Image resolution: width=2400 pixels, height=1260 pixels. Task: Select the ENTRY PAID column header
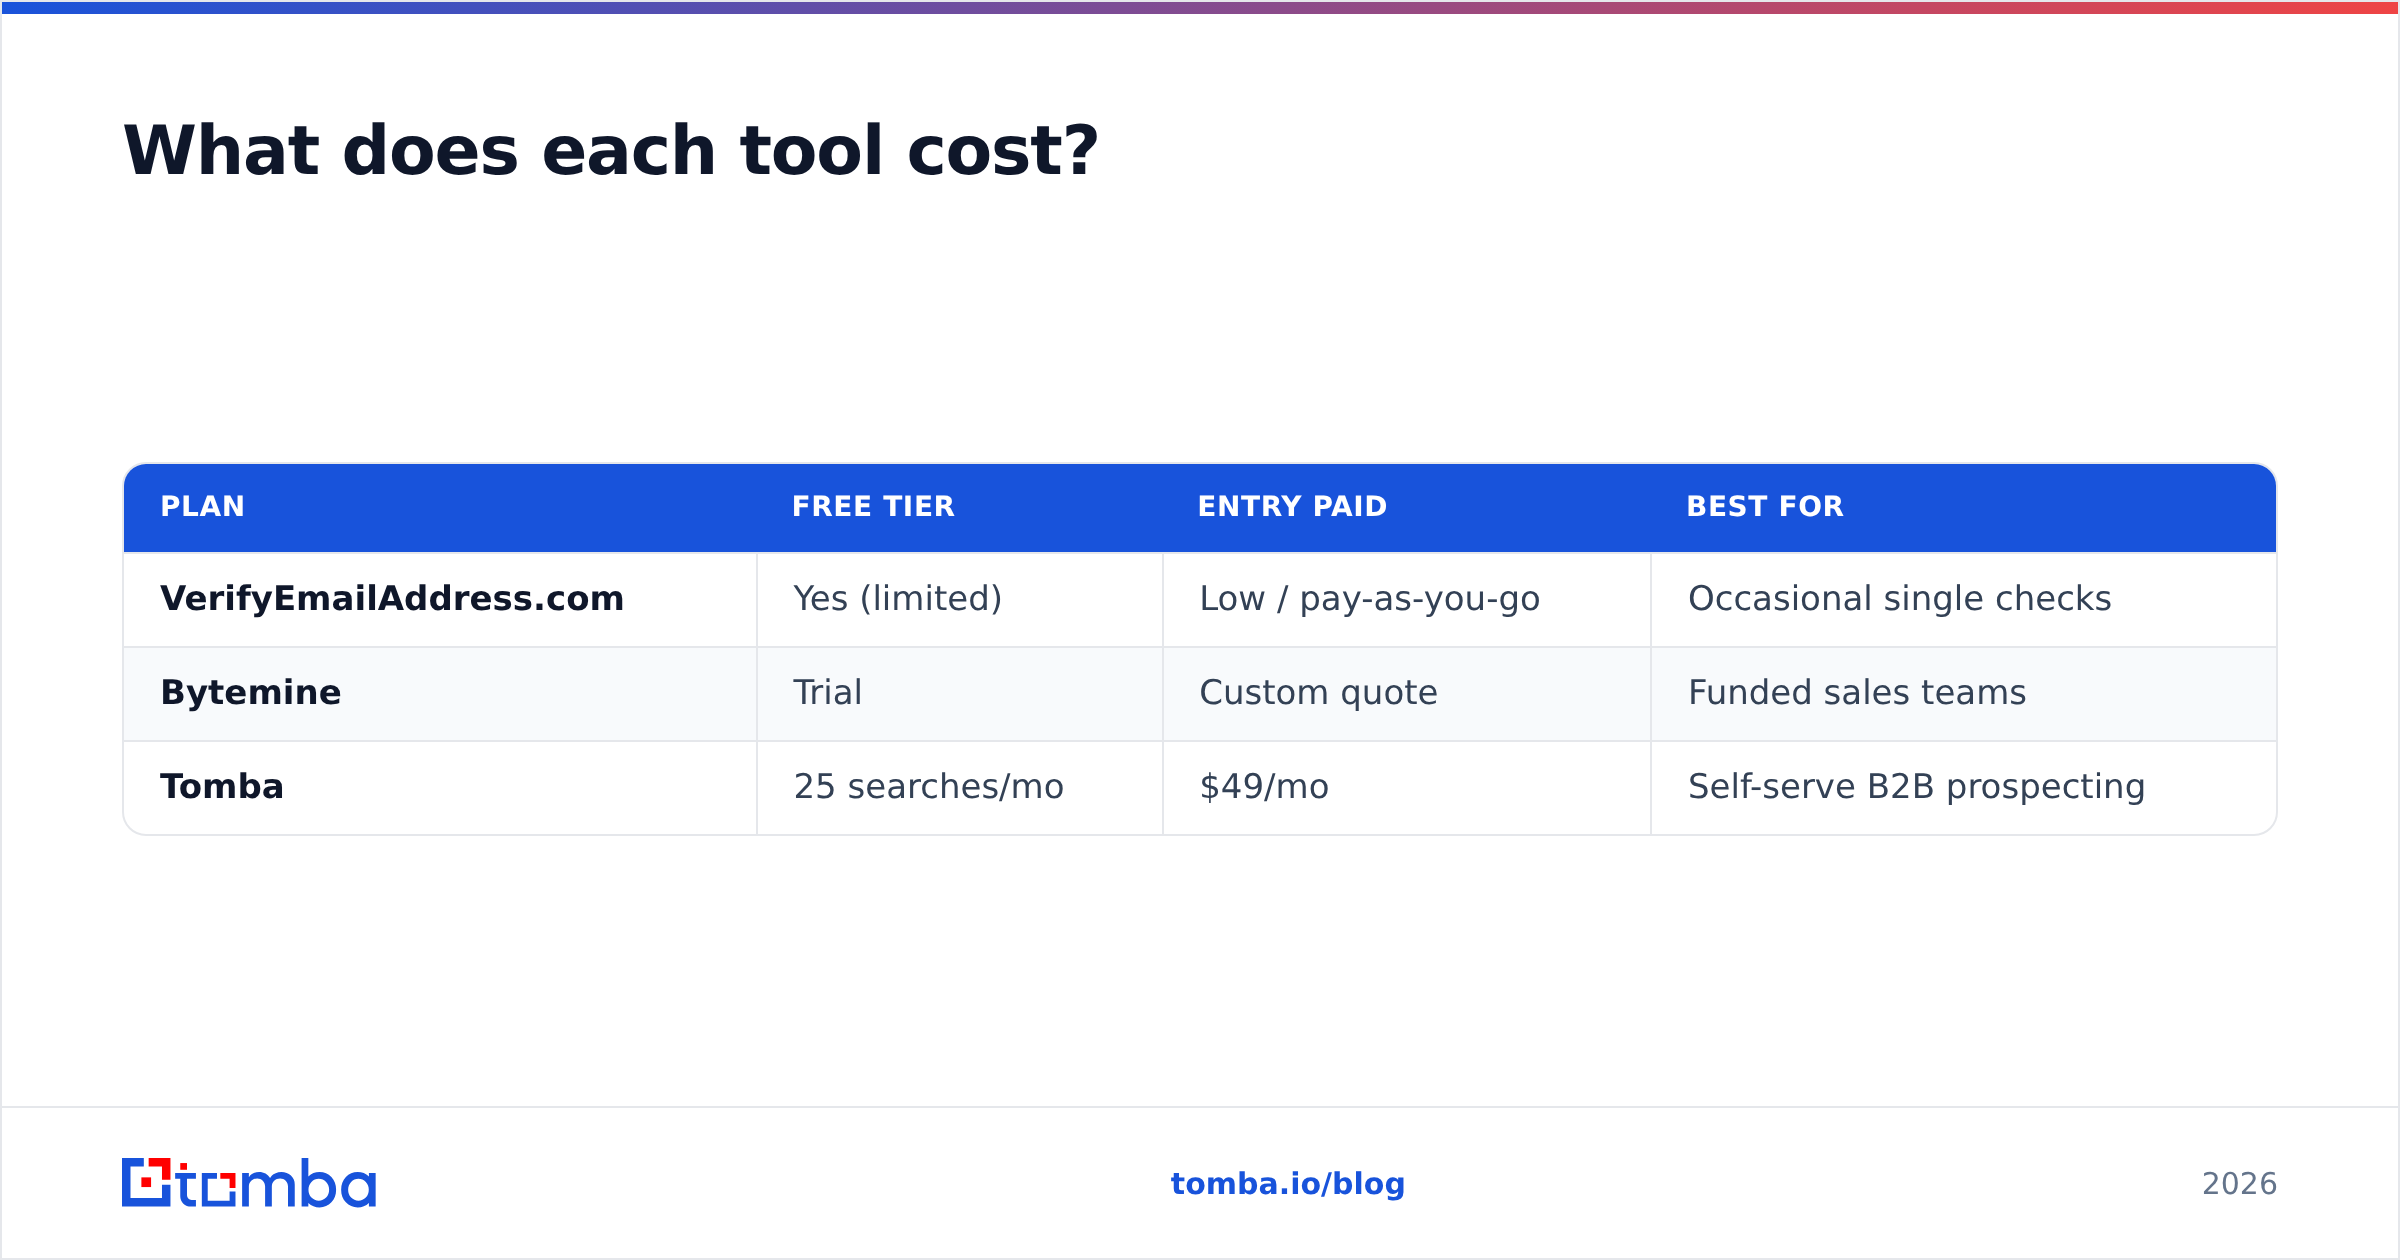(x=1407, y=507)
